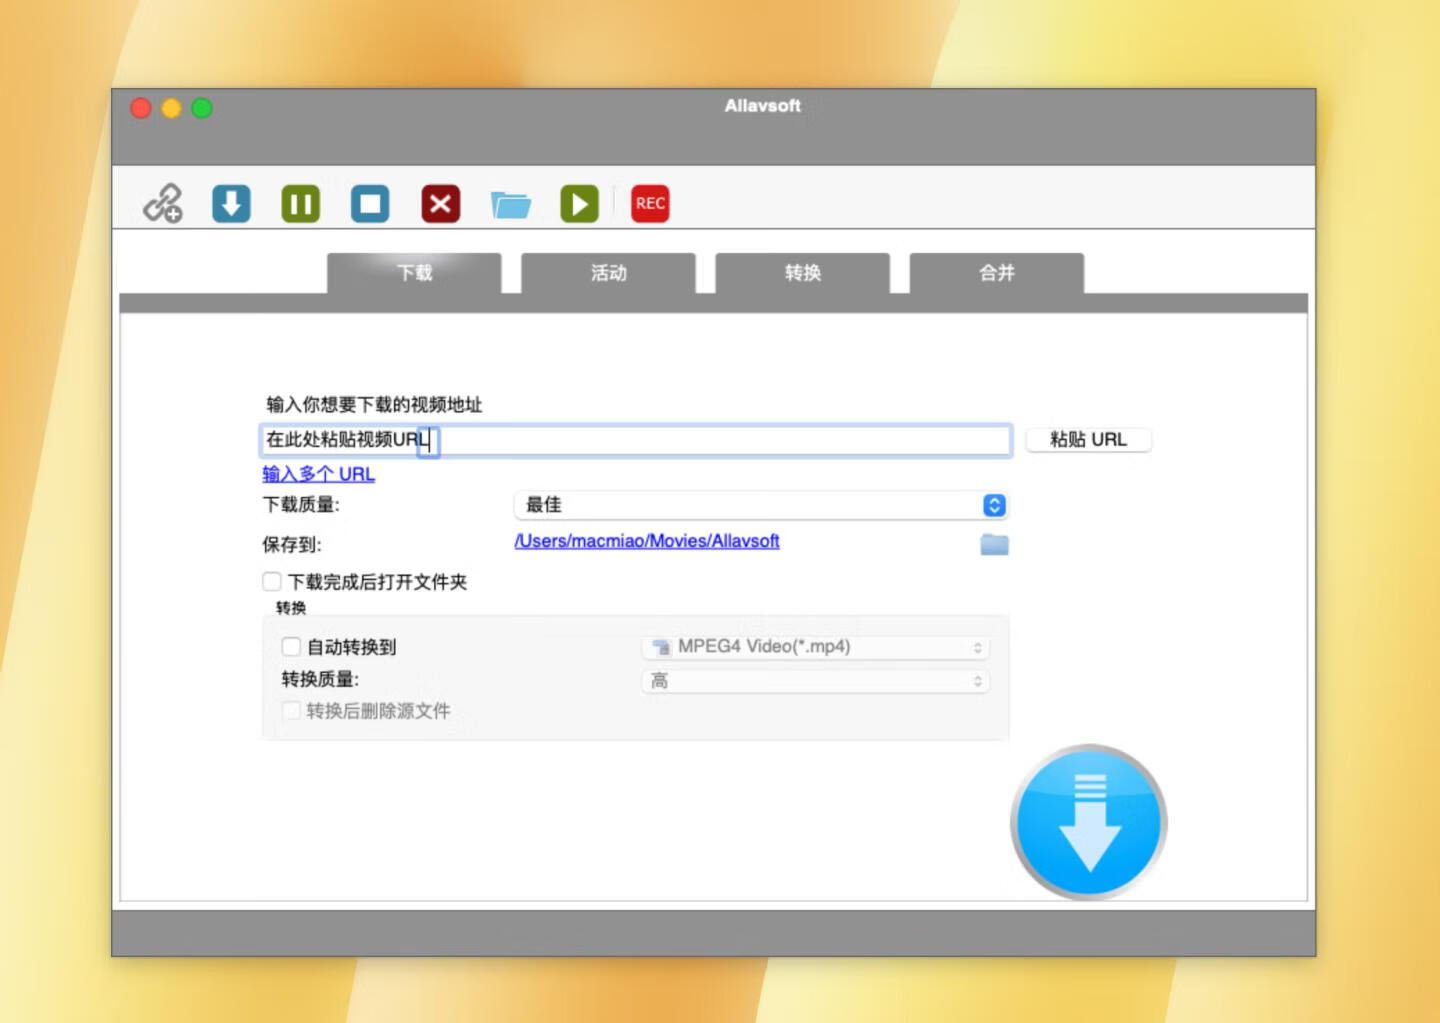Browse save location with the folder icon
This screenshot has width=1440, height=1023.
[994, 544]
